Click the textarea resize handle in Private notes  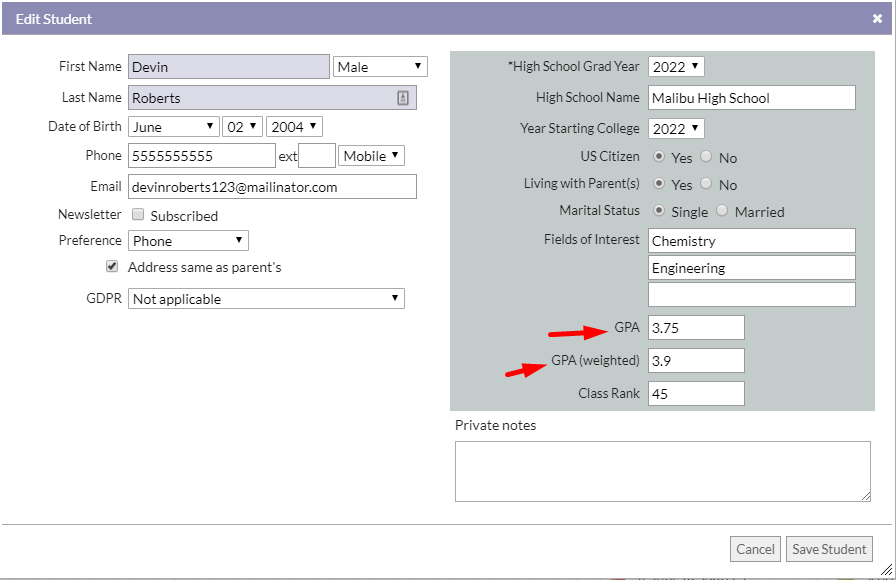point(866,496)
